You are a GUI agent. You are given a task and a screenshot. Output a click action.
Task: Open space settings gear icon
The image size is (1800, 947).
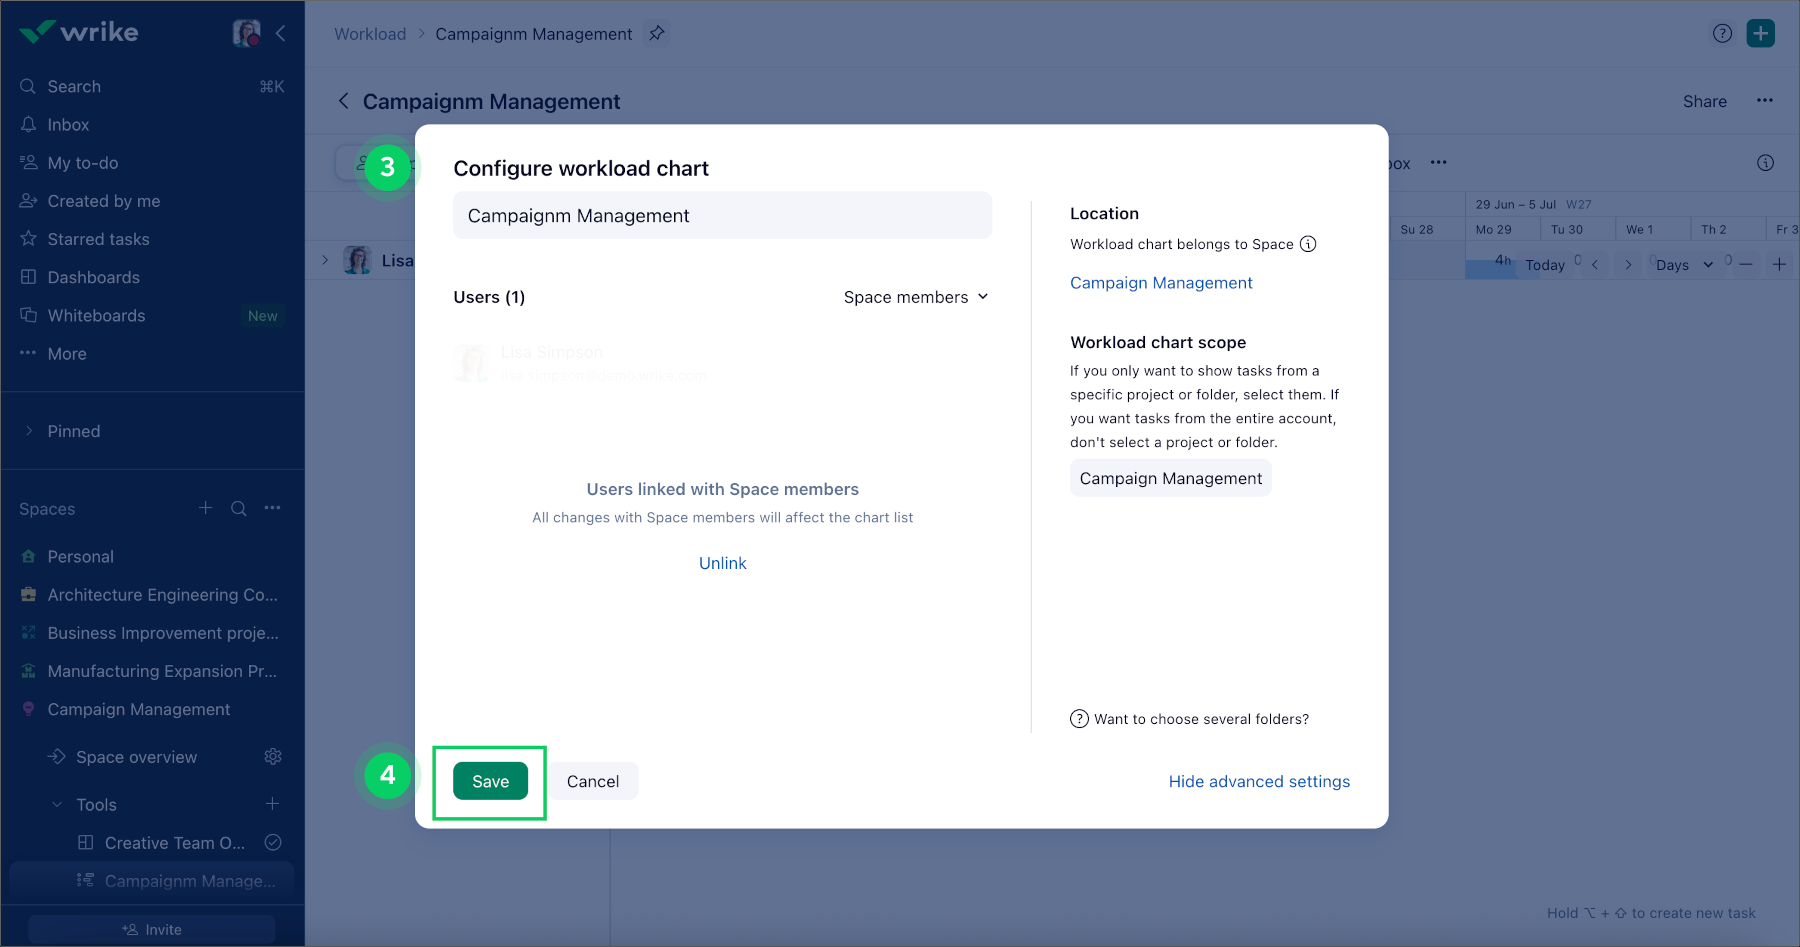(x=273, y=757)
